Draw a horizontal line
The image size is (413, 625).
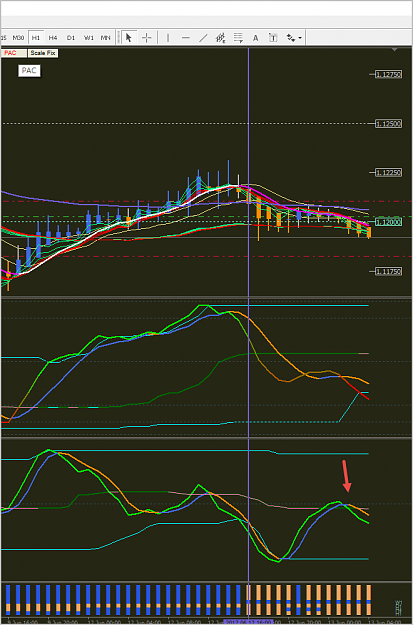click(x=185, y=38)
